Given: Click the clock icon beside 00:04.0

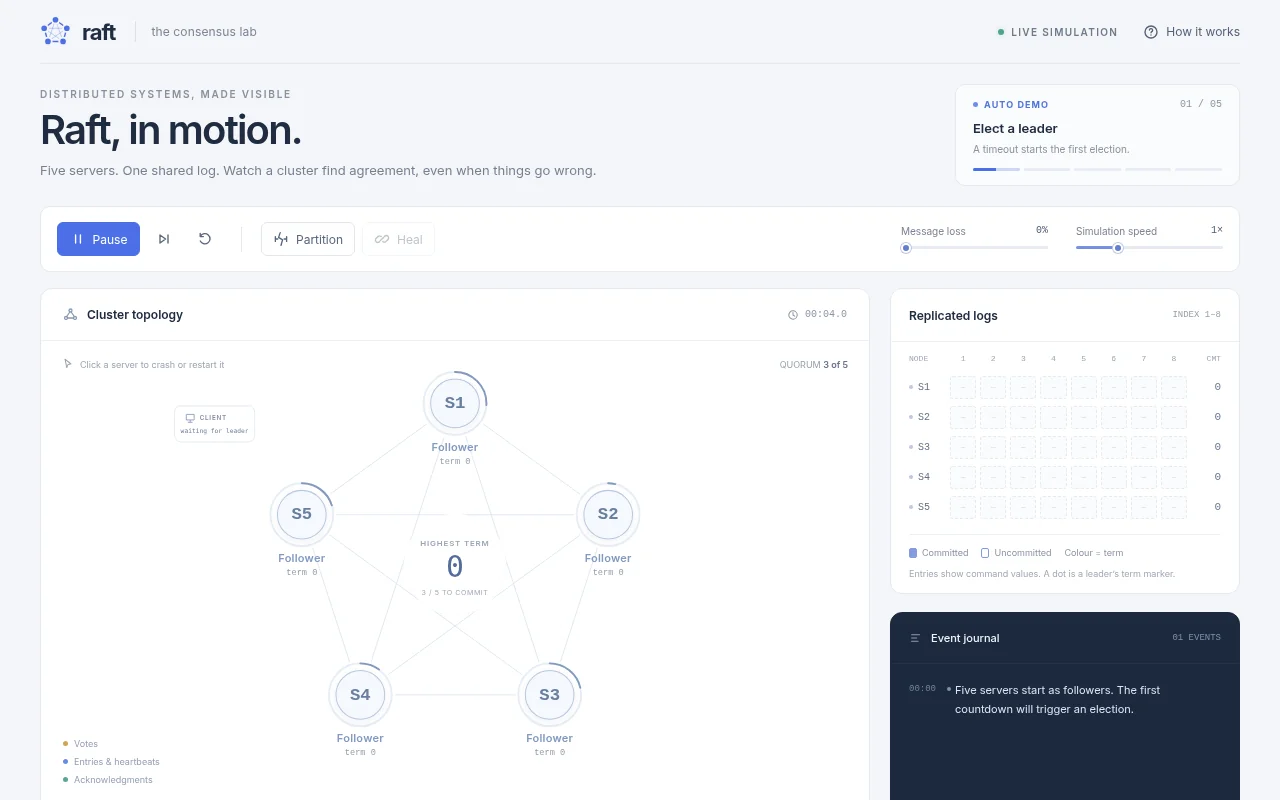Looking at the screenshot, I should point(793,315).
